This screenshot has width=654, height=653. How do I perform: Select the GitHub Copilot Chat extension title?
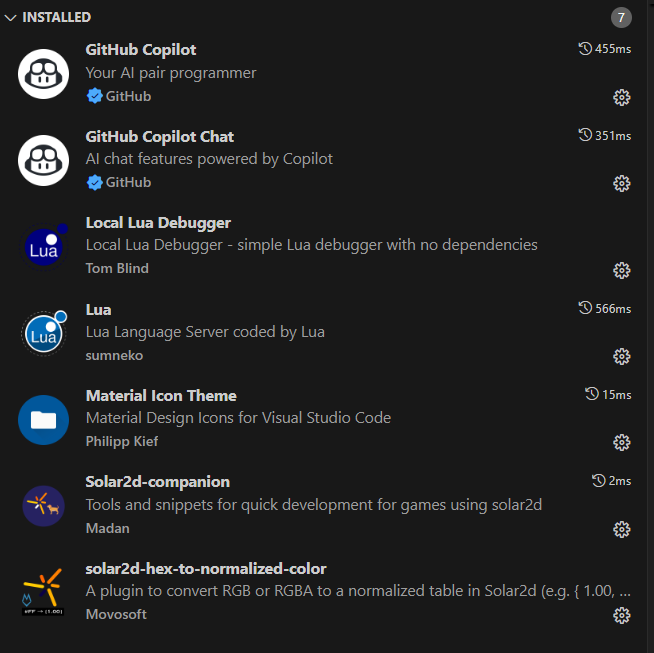[x=160, y=137]
